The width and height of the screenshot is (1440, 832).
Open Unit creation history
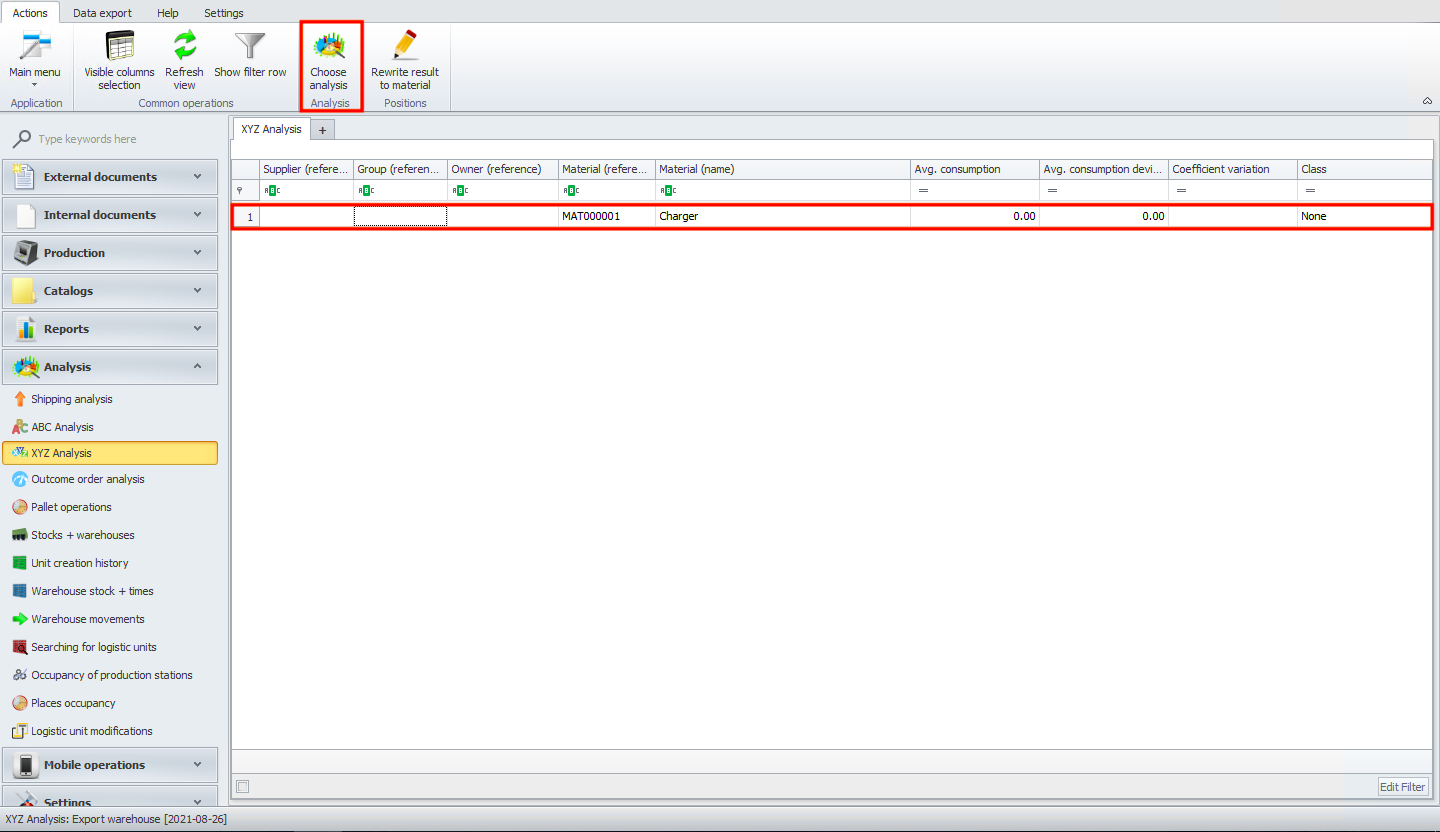[x=80, y=563]
